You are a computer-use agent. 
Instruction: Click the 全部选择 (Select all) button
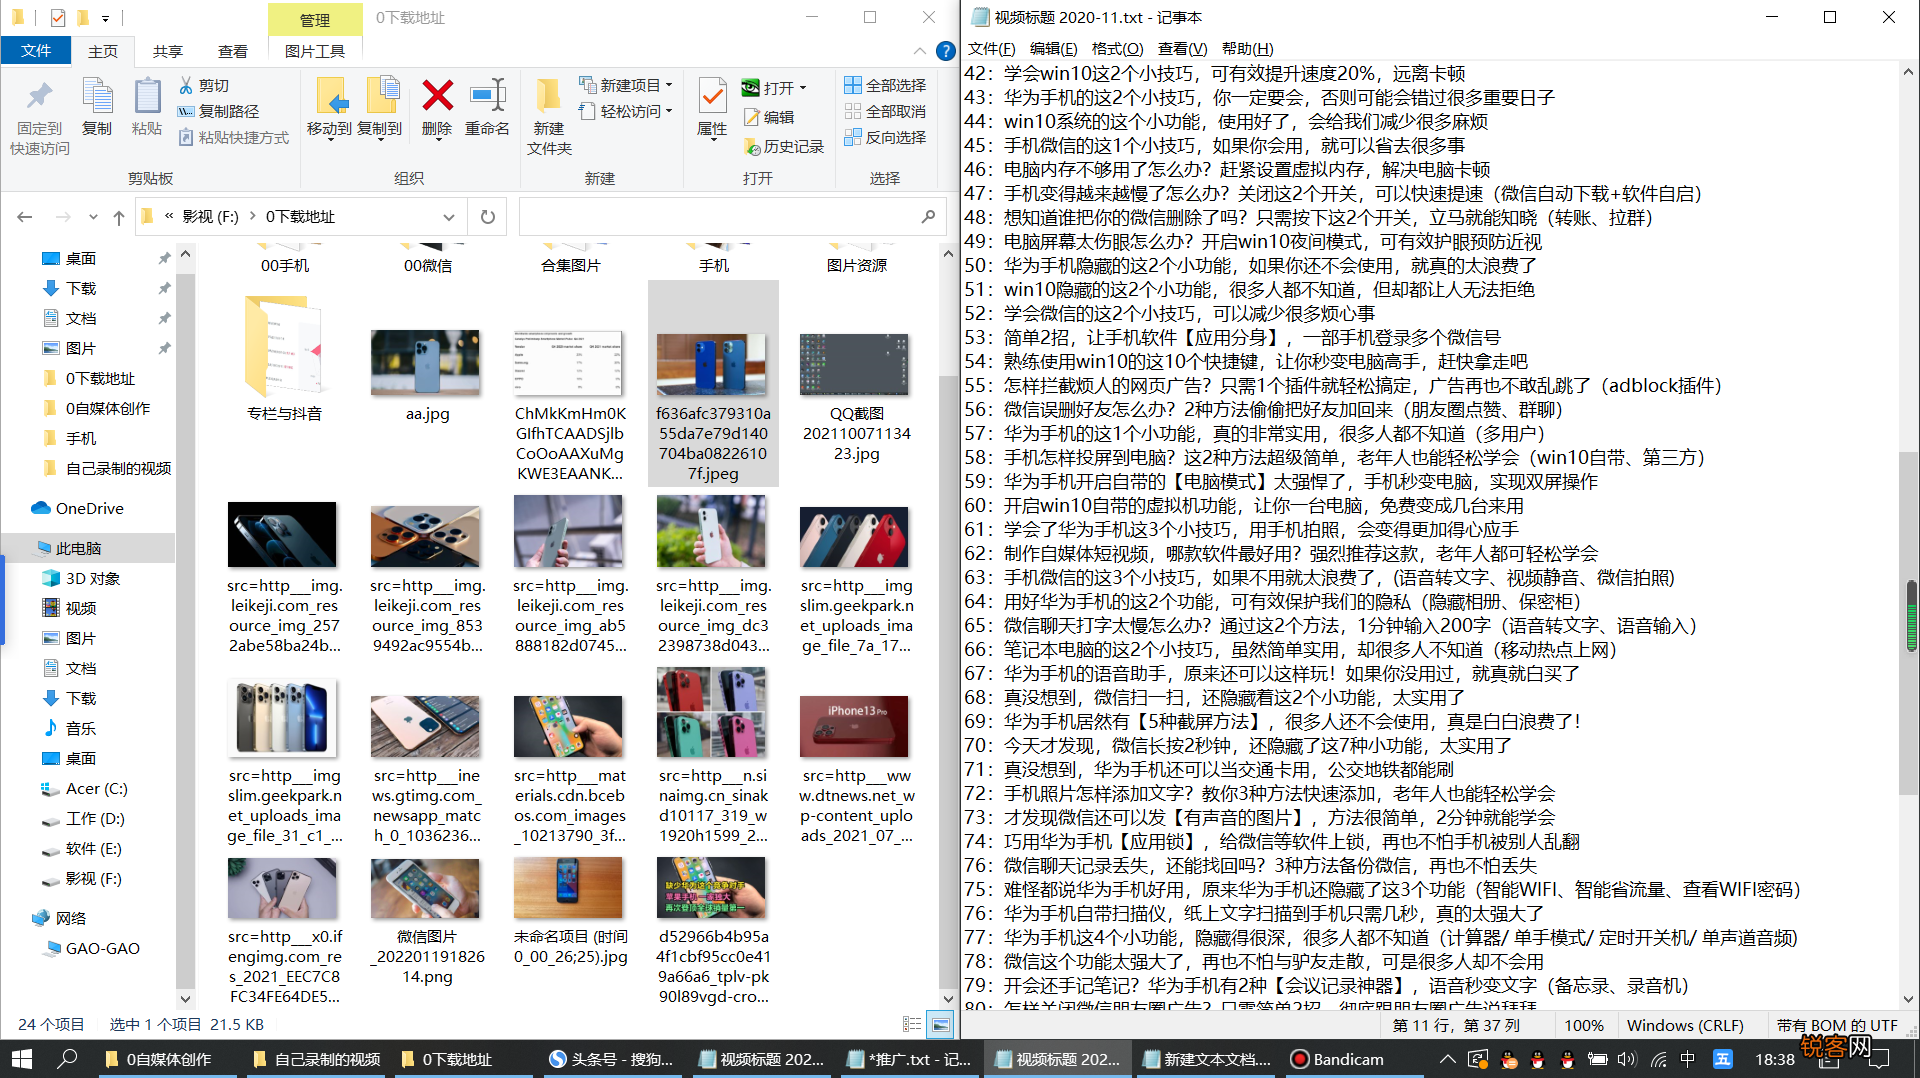point(884,86)
